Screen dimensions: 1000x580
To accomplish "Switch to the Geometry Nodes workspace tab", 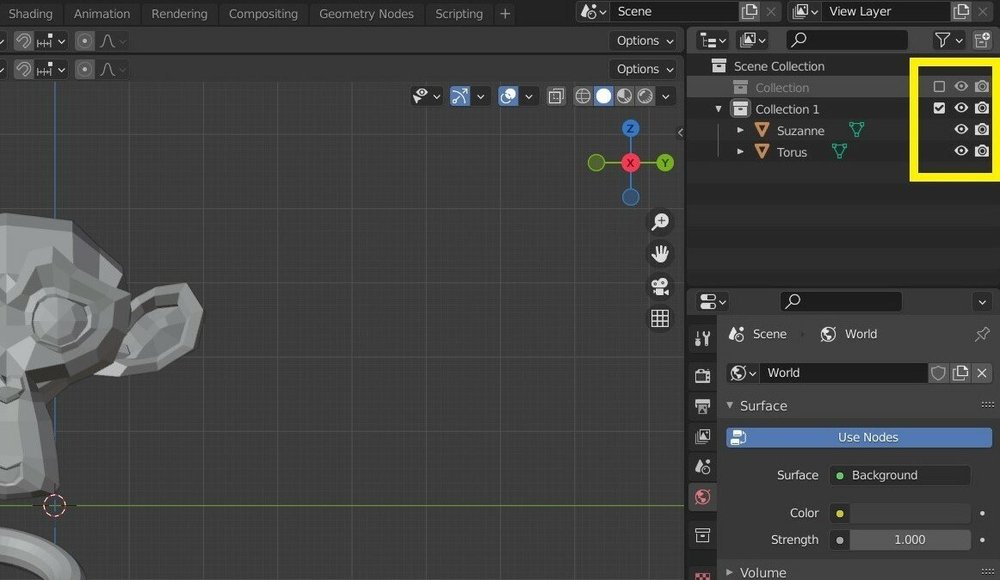I will 366,14.
